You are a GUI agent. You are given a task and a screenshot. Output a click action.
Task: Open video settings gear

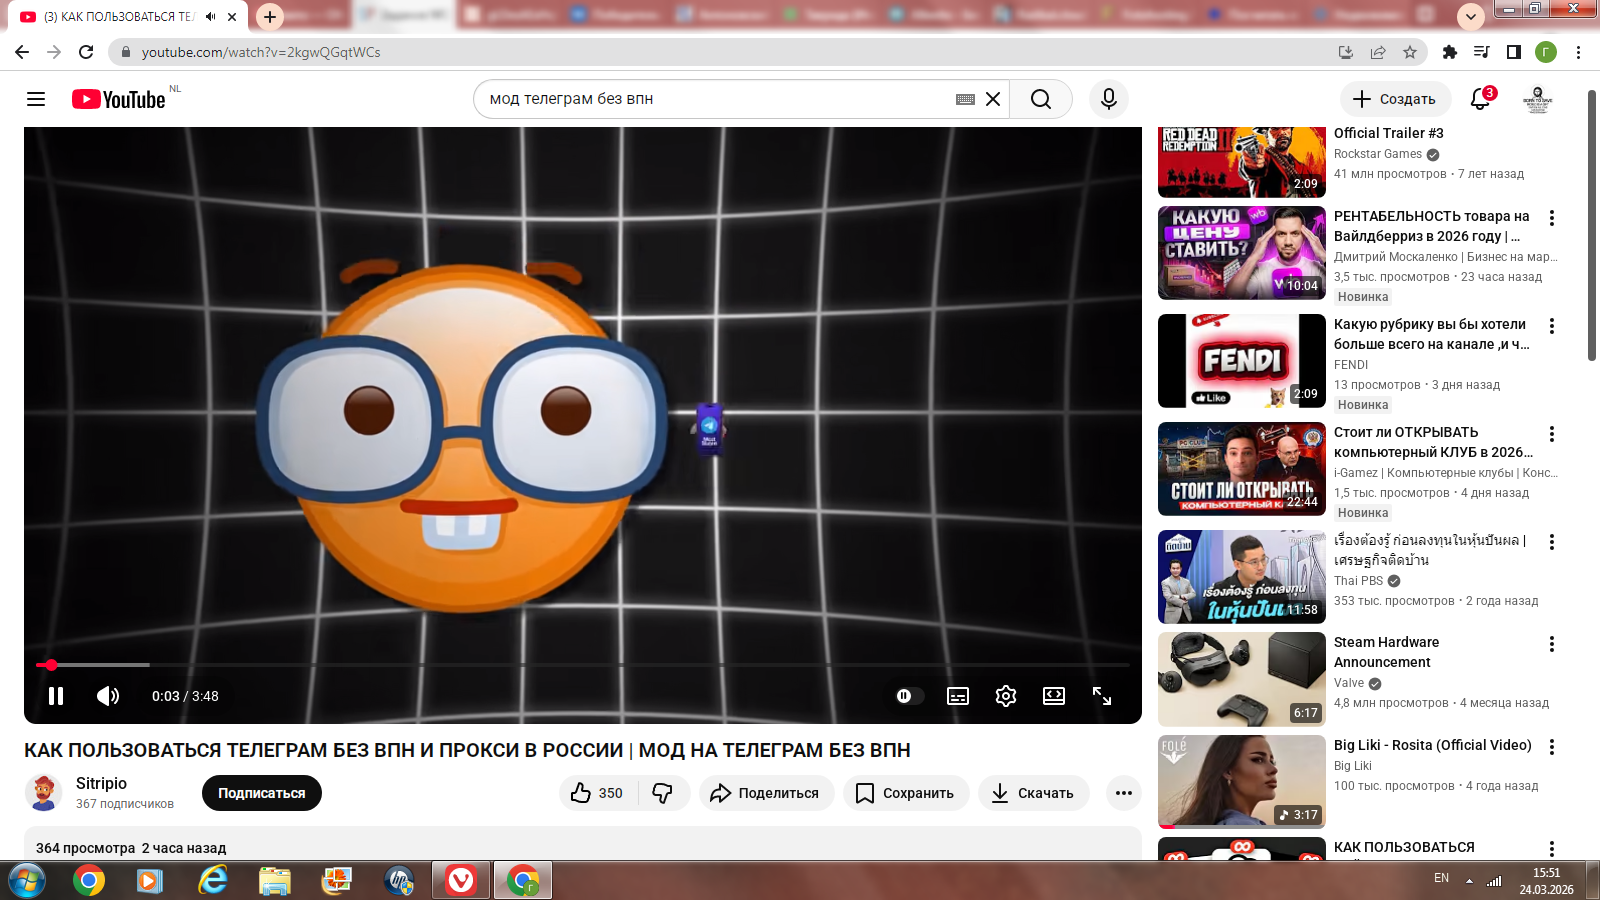(x=1006, y=696)
